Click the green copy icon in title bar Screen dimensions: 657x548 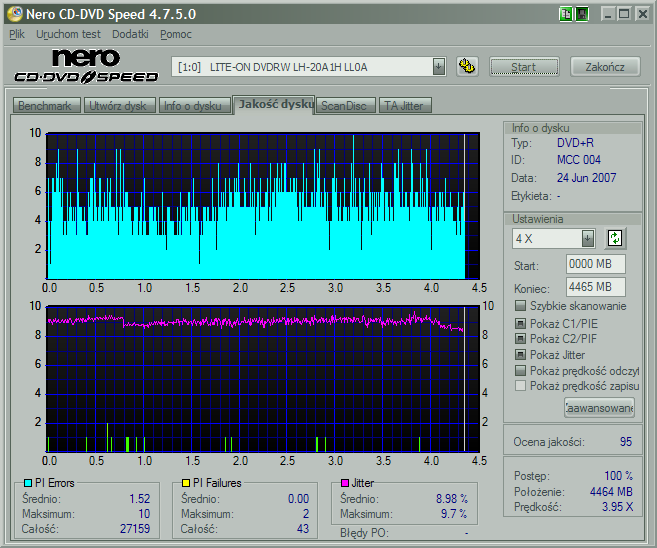(x=565, y=14)
